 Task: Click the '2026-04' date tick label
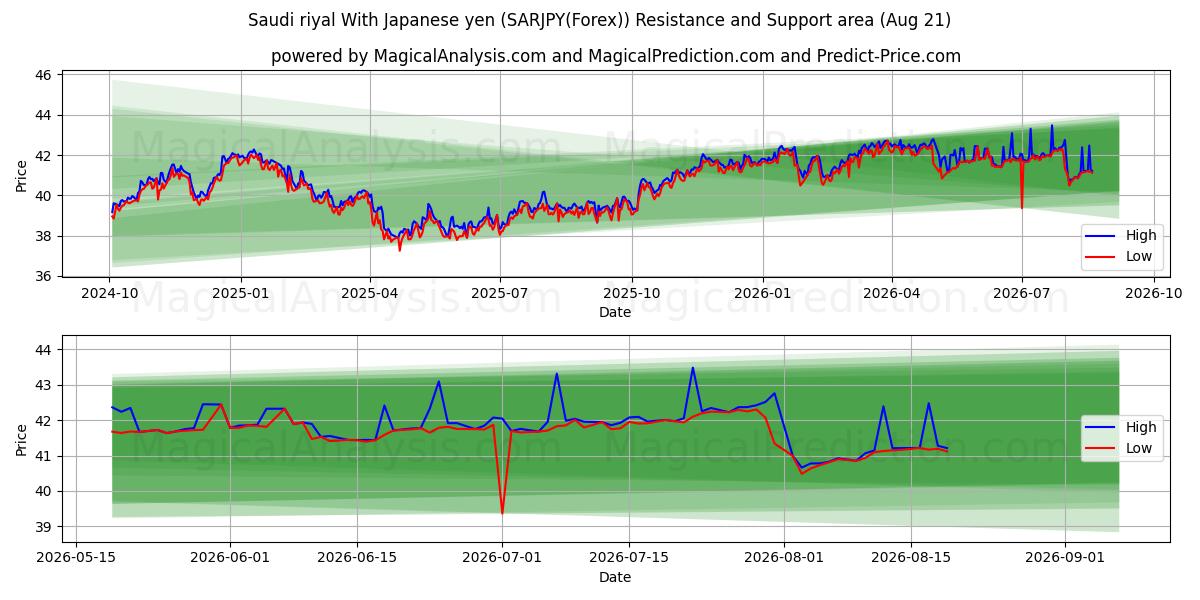click(x=891, y=294)
